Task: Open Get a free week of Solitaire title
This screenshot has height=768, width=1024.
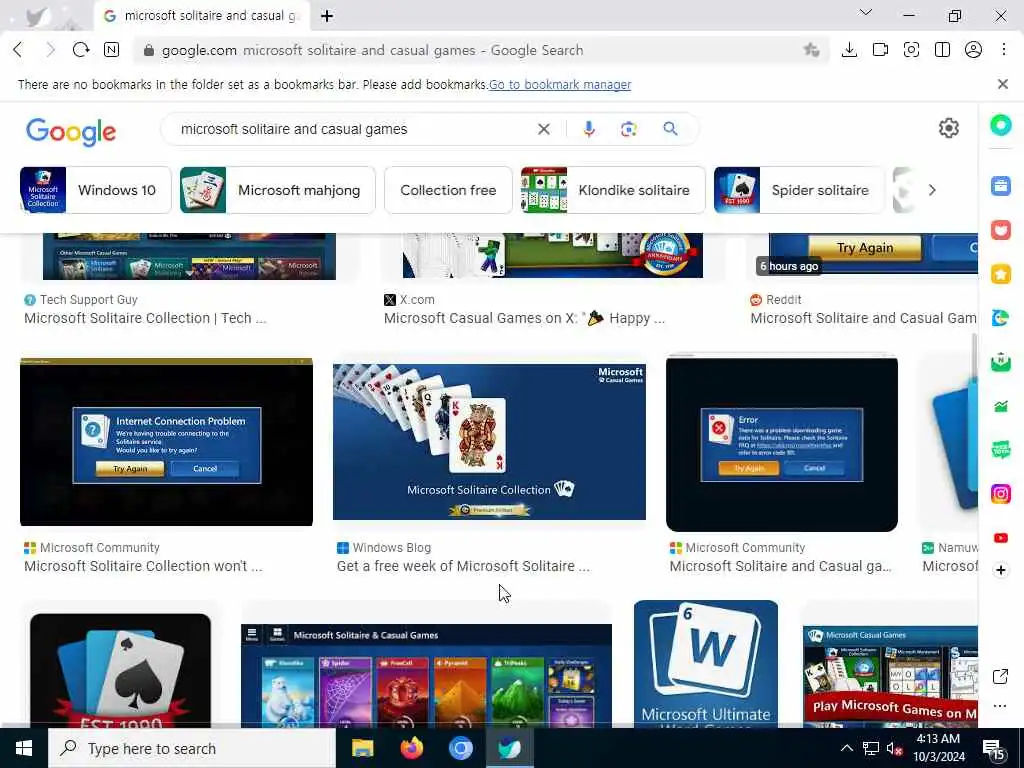Action: pos(463,566)
